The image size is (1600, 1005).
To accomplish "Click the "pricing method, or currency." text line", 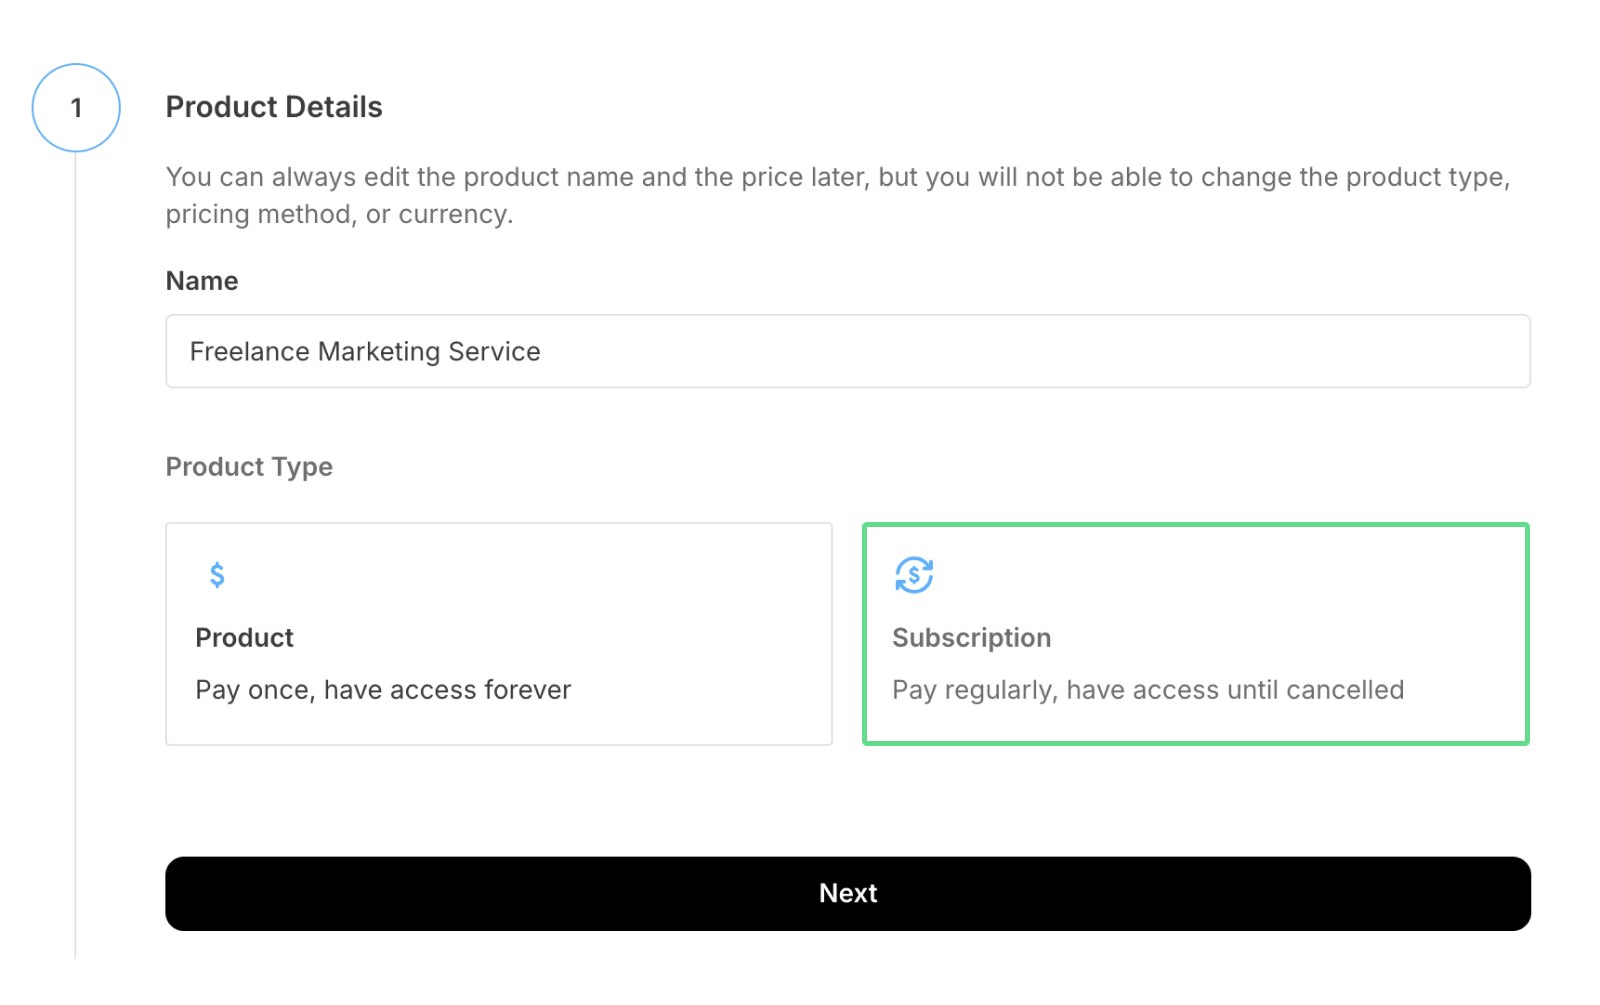I will [339, 214].
